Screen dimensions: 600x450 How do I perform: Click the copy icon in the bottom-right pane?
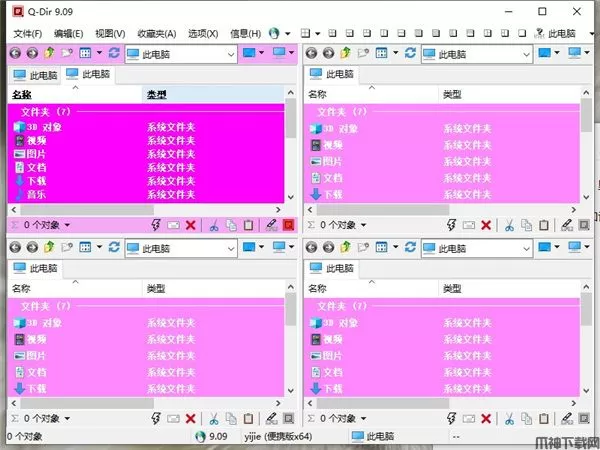(x=527, y=419)
